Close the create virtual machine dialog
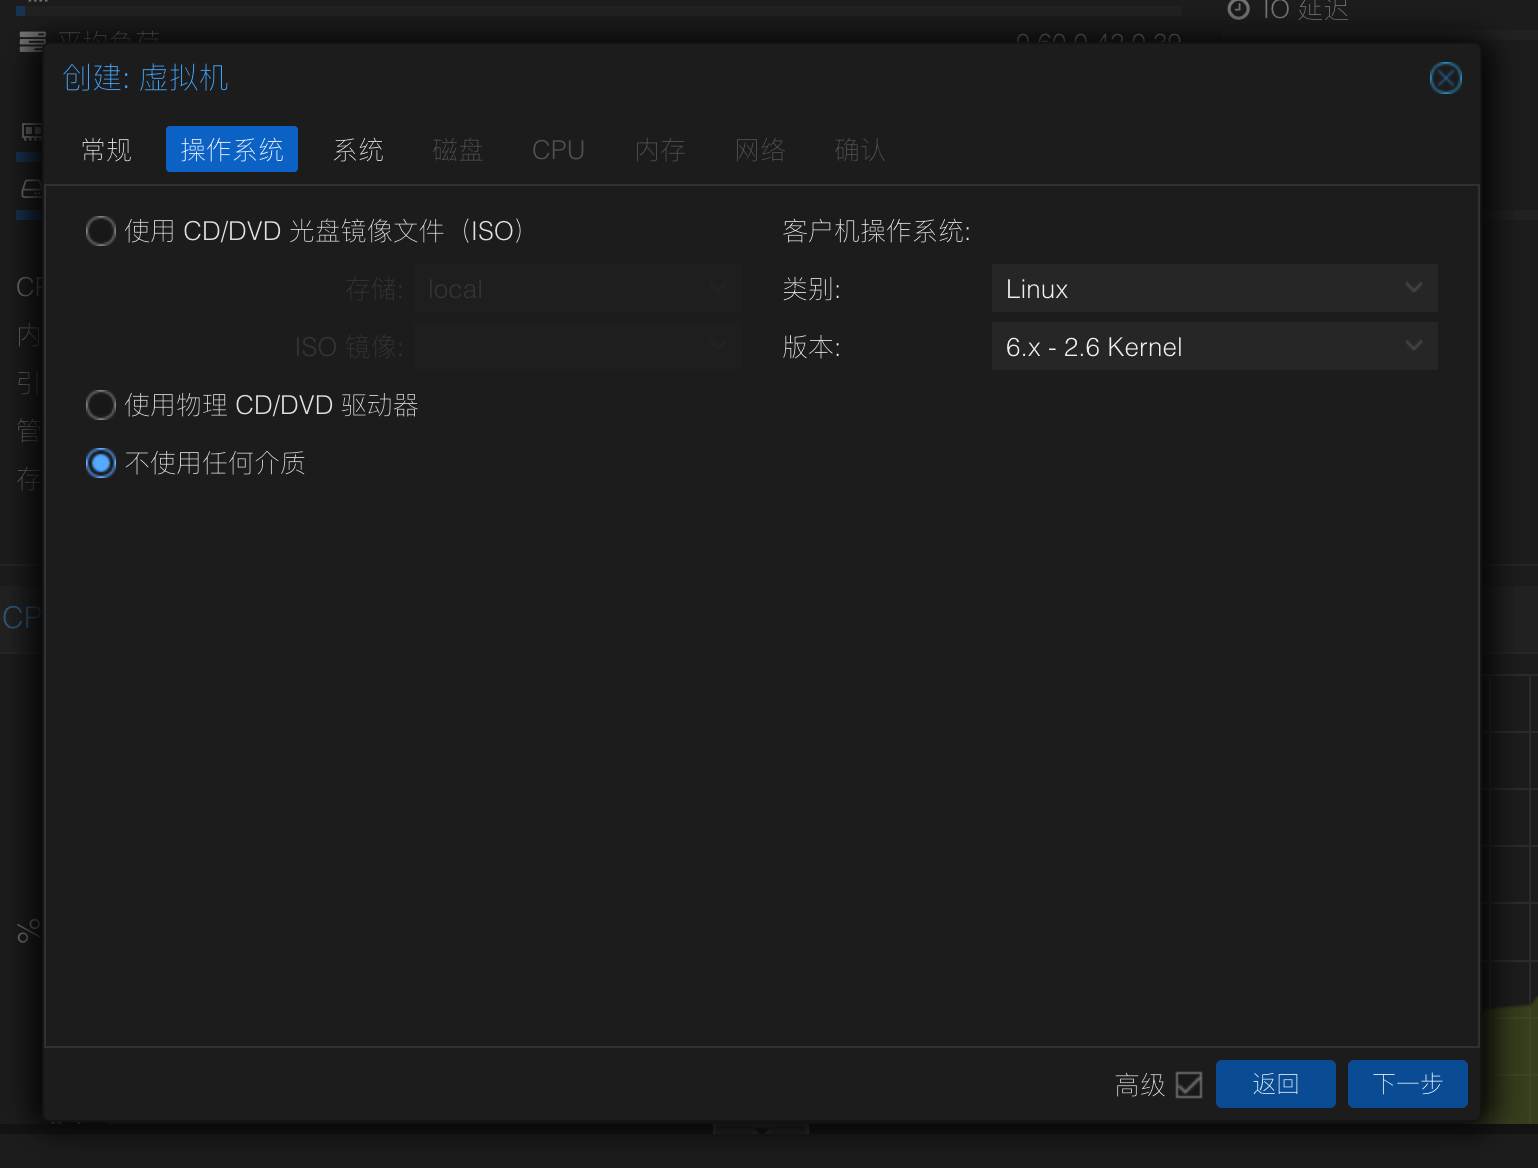 coord(1445,78)
